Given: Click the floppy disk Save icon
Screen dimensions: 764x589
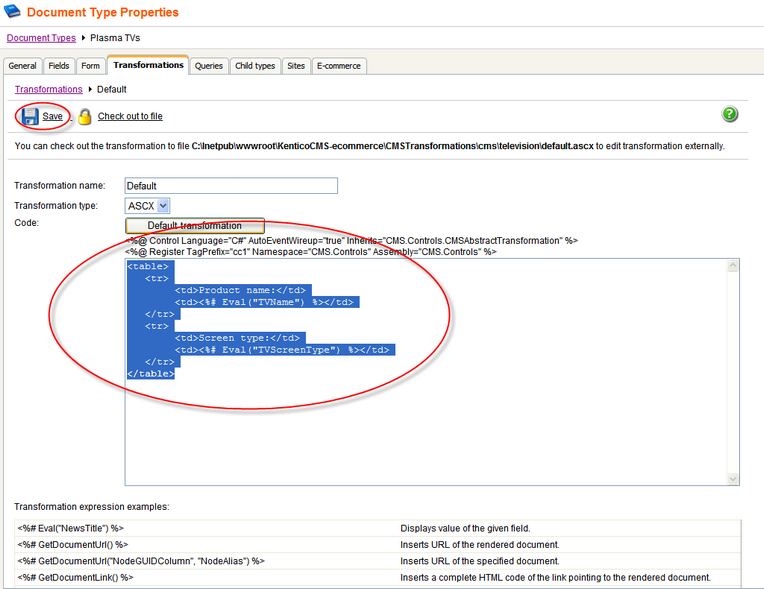Looking at the screenshot, I should pos(30,116).
